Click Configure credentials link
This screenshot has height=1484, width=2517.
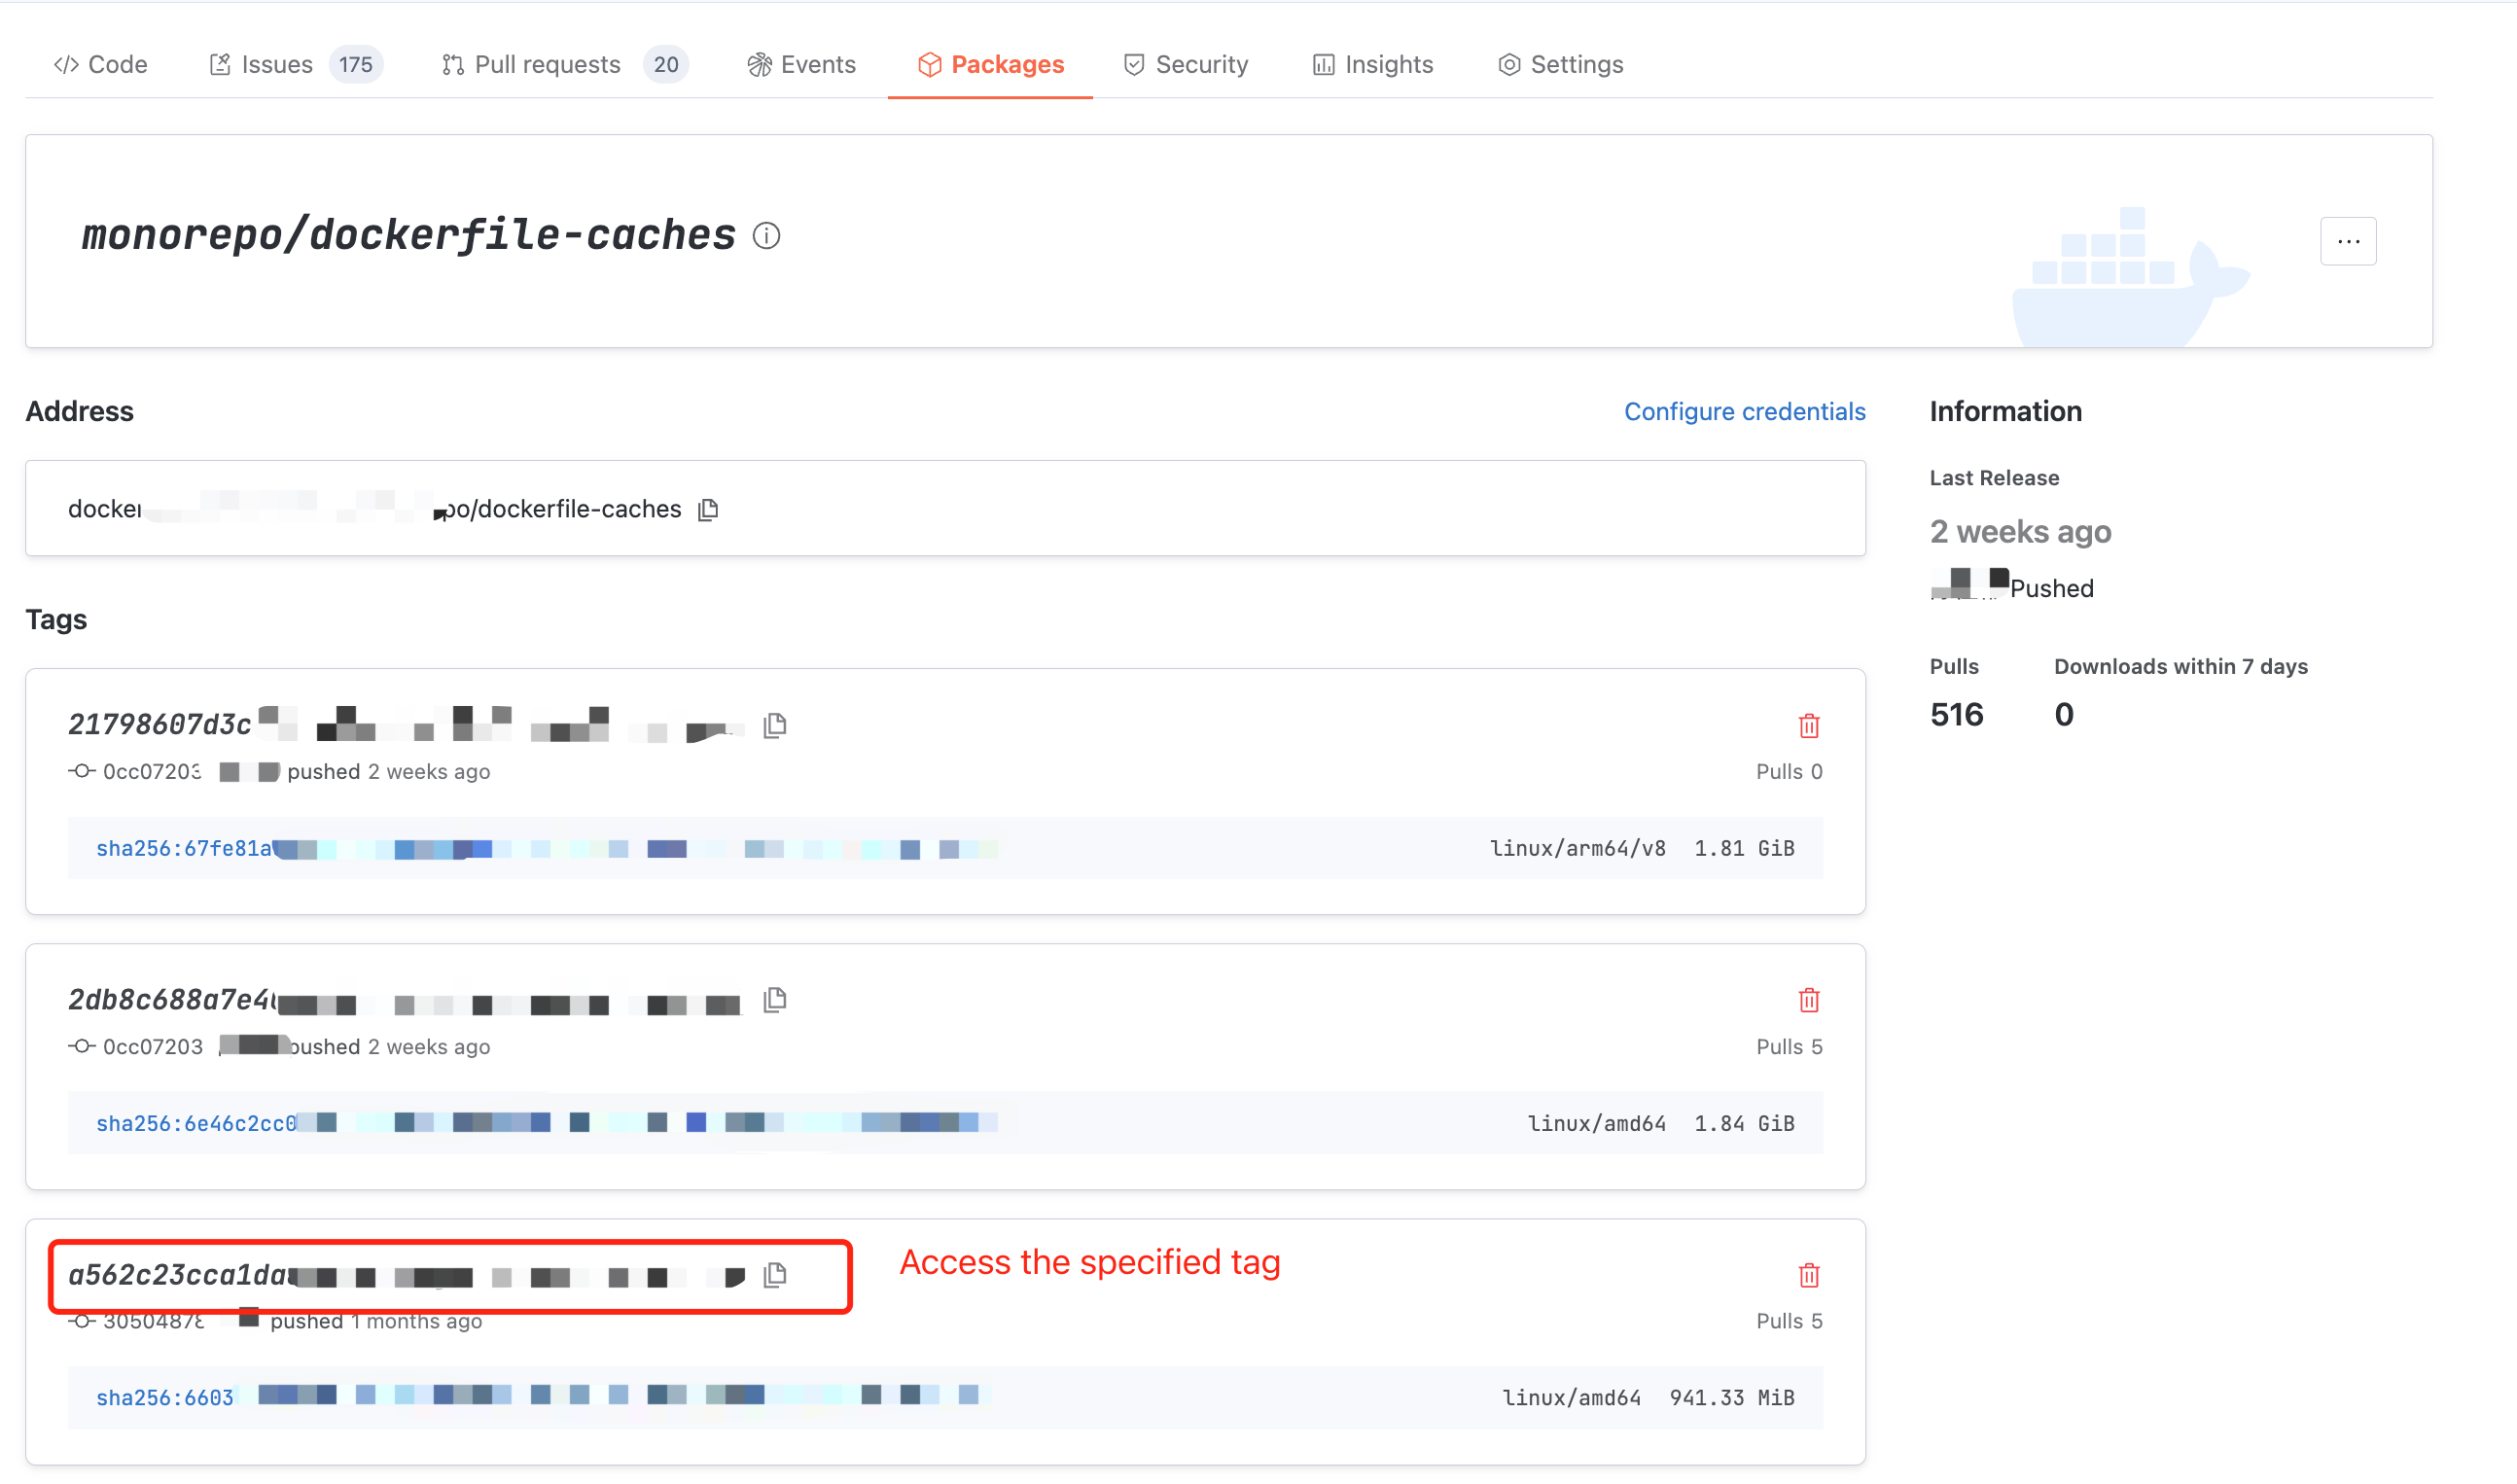[x=1744, y=411]
